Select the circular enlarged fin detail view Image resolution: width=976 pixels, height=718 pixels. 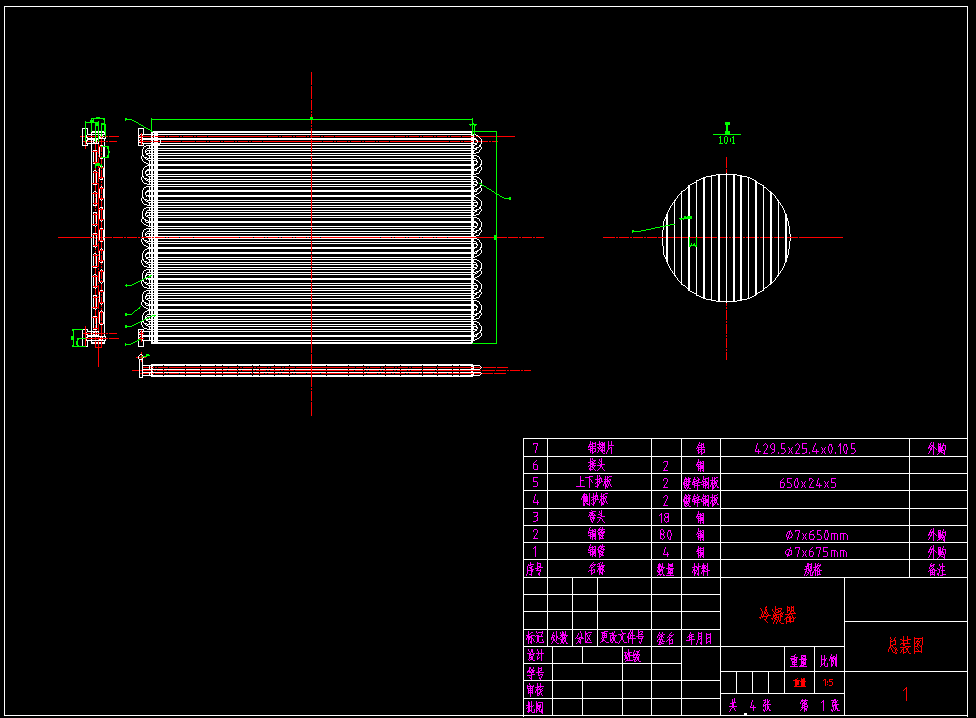(726, 238)
